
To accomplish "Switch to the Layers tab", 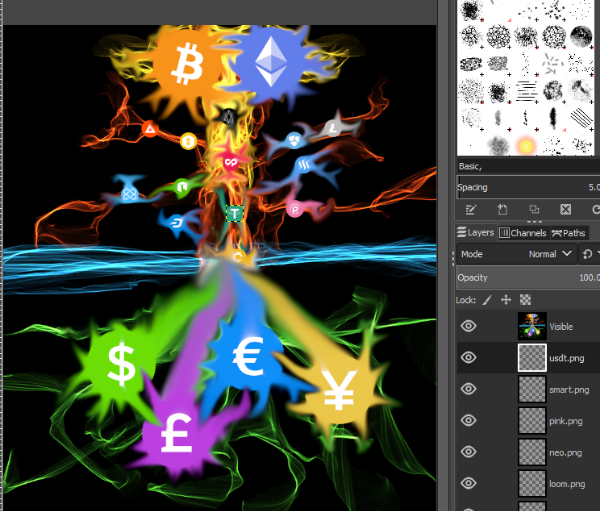I will click(476, 233).
